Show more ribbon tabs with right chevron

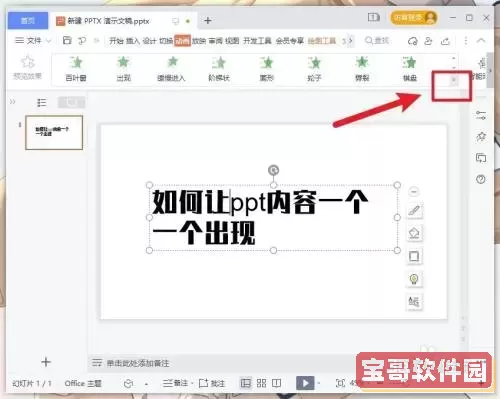point(350,41)
